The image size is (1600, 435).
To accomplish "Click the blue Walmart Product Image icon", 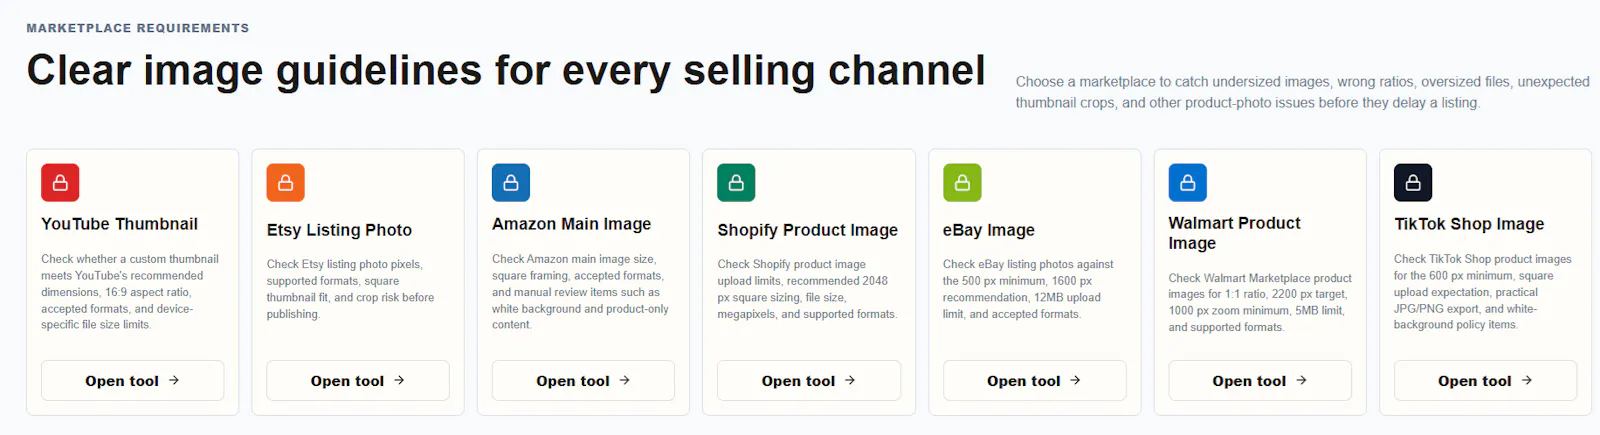I will [1187, 183].
